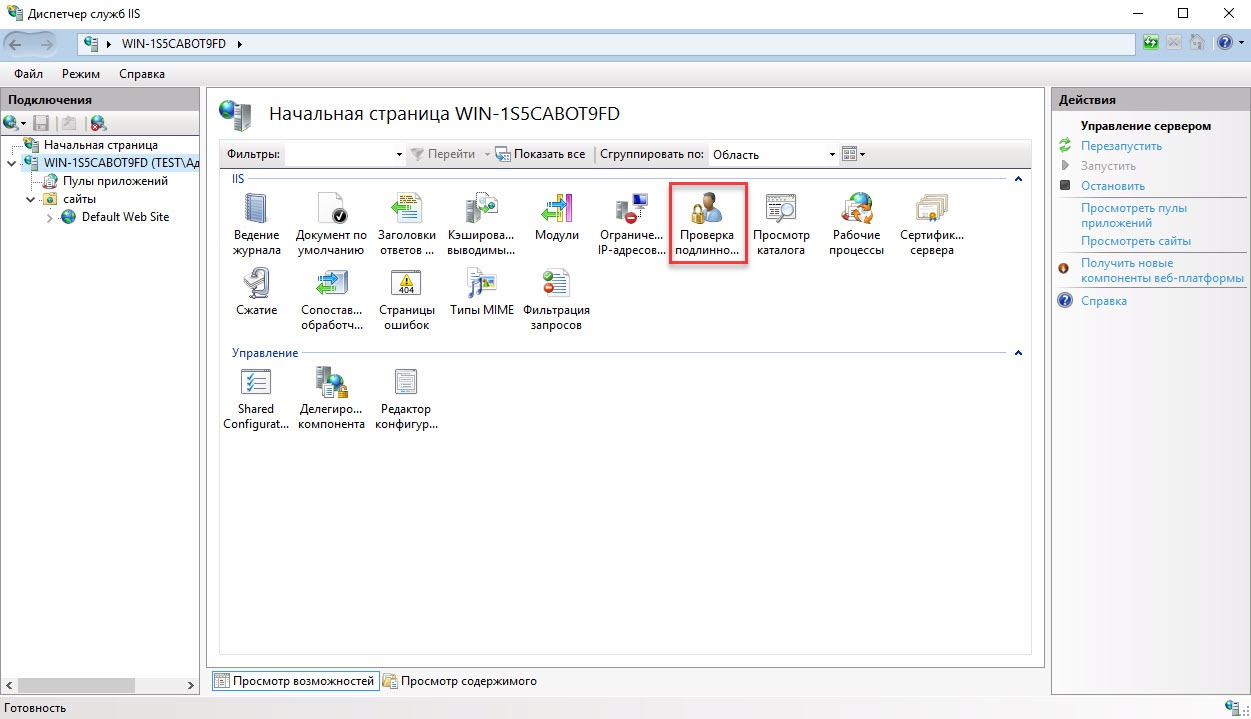This screenshot has height=719, width=1251.
Task: Open the Справка menu
Action: pyautogui.click(x=142, y=74)
